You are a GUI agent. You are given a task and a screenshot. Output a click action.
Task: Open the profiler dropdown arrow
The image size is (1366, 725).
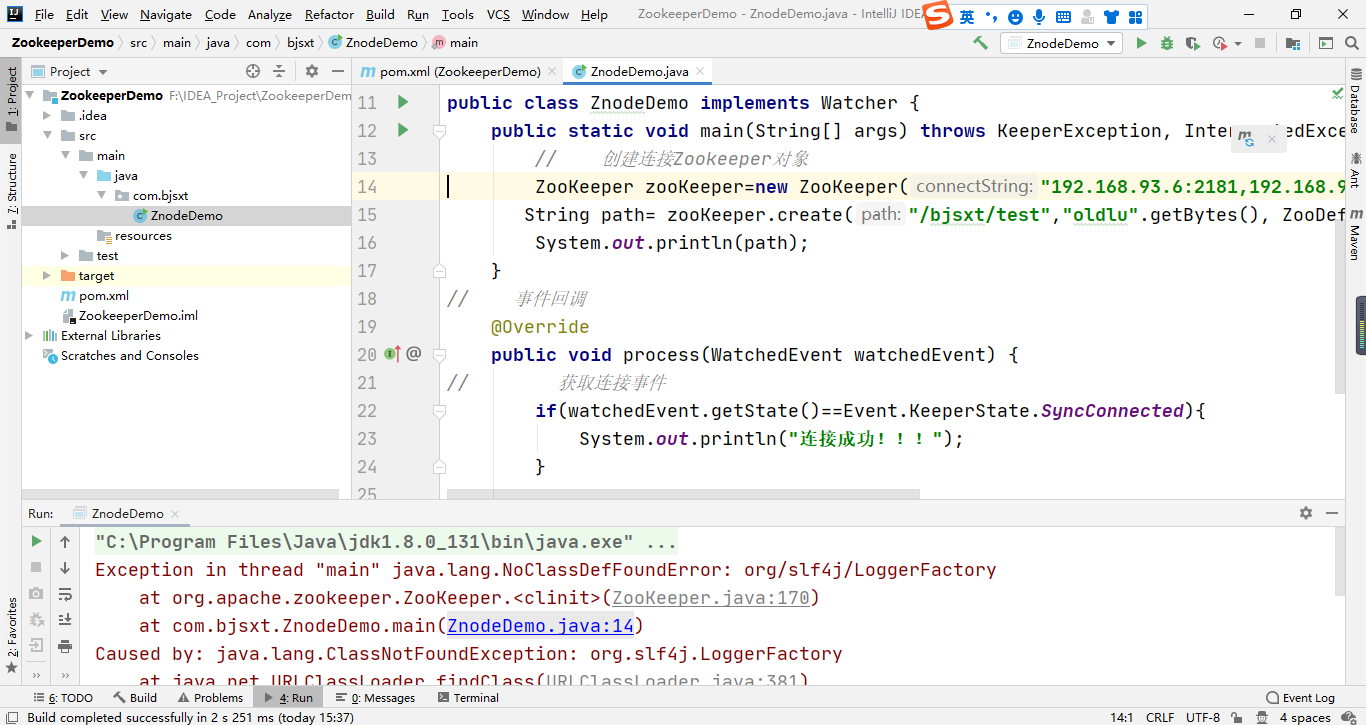(x=1238, y=44)
